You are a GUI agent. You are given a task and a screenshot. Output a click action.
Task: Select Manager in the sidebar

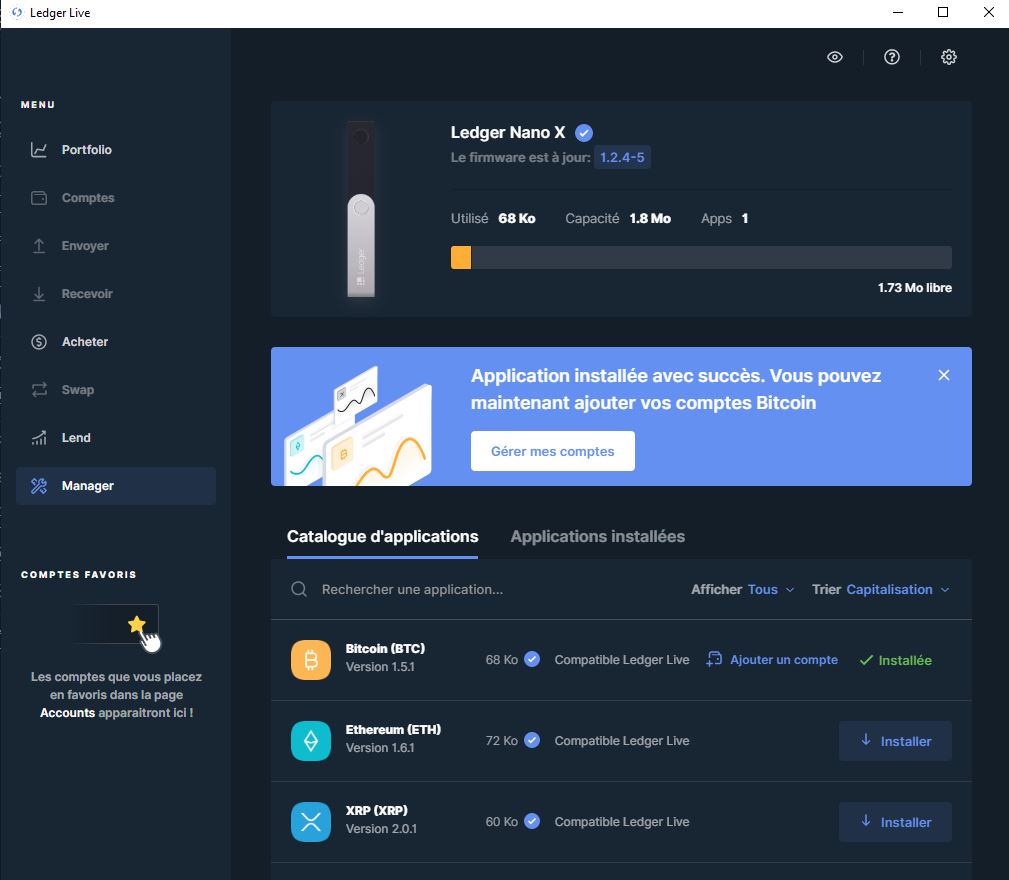(116, 486)
